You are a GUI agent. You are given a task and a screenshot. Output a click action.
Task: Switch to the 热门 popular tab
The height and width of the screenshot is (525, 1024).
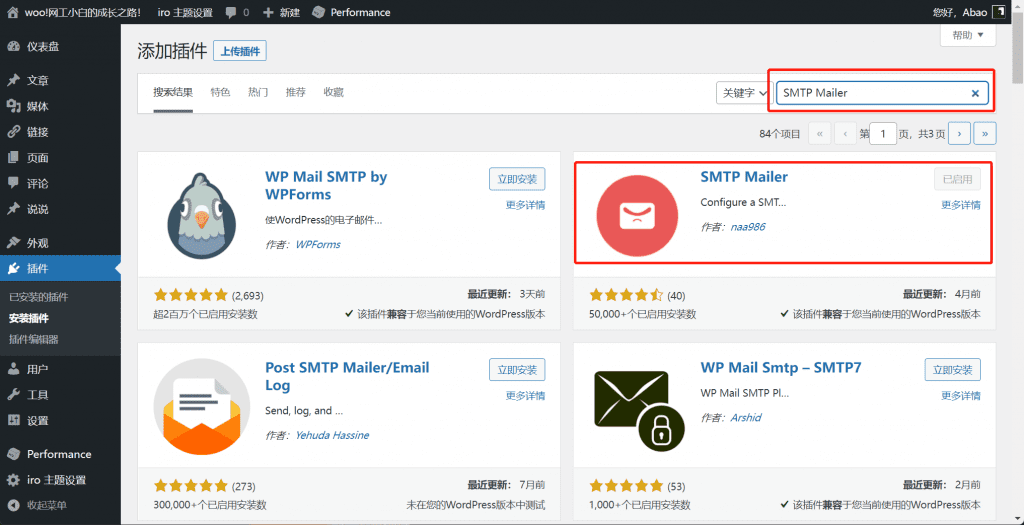(x=258, y=92)
